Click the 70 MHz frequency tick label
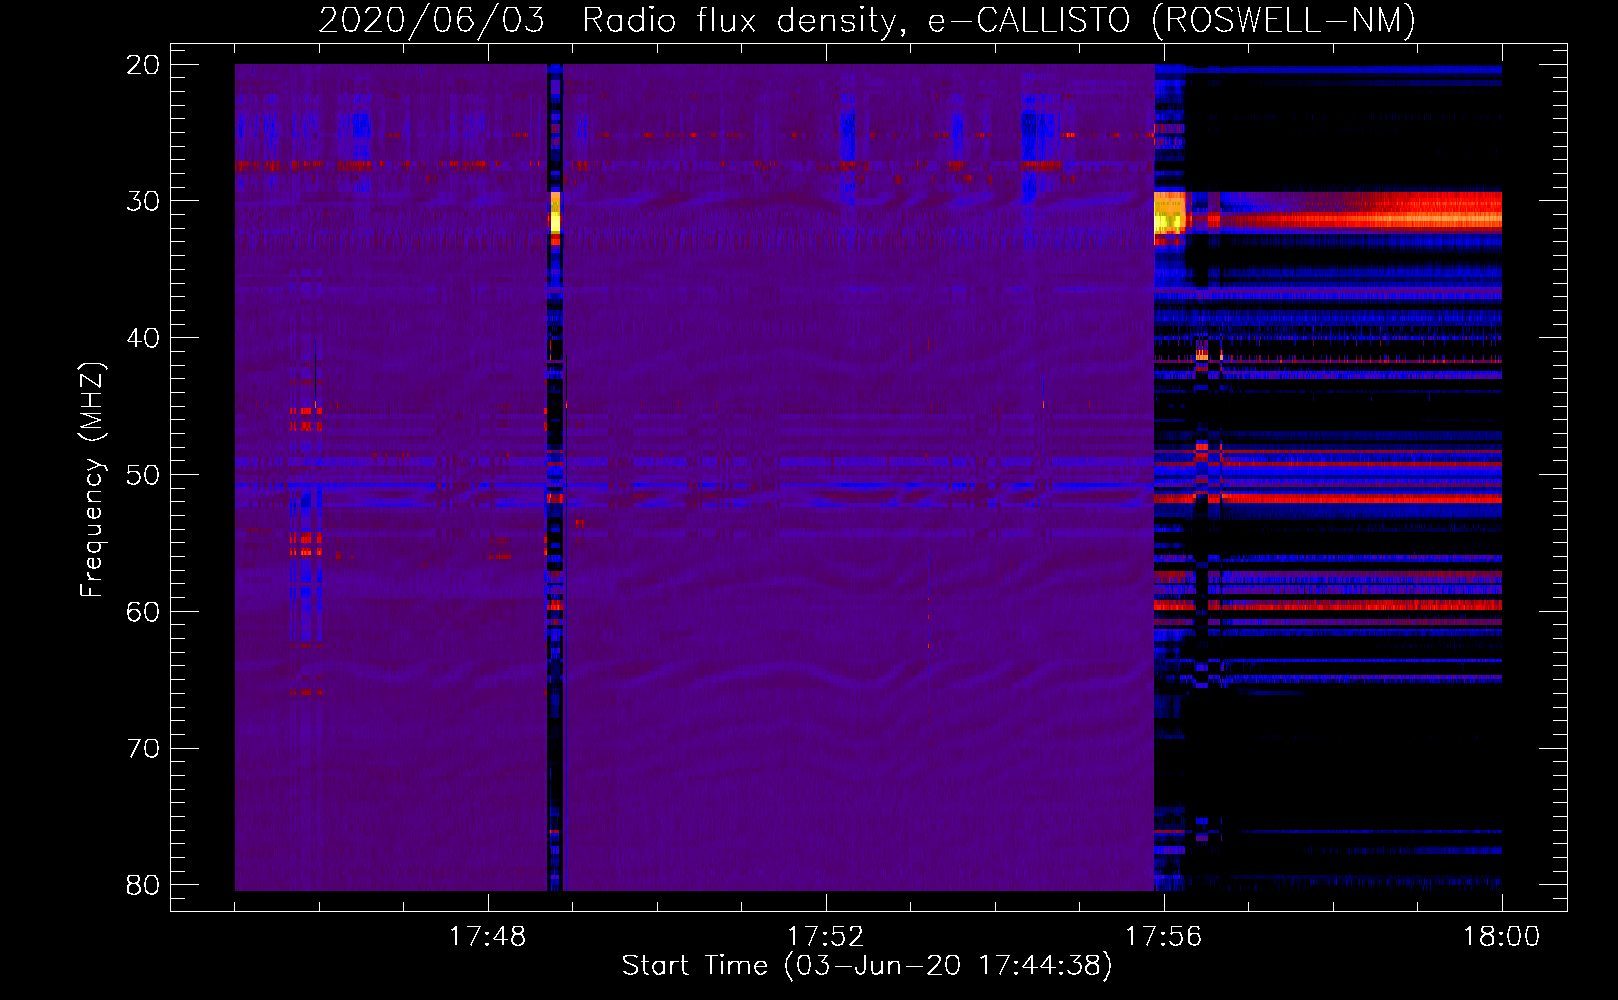The width and height of the screenshot is (1618, 1000). [143, 748]
